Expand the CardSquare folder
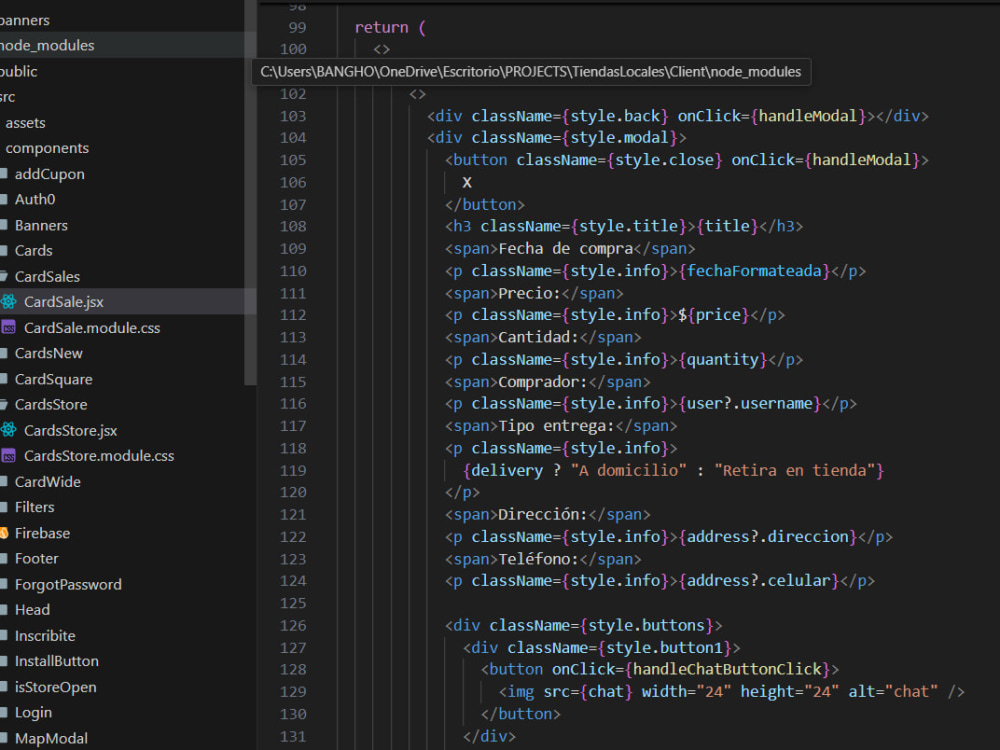This screenshot has width=1000, height=750. point(54,379)
